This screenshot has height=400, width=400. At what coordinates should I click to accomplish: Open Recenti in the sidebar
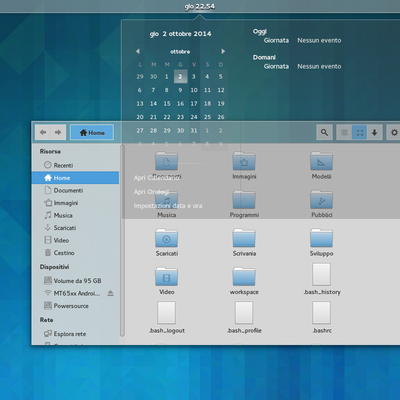(x=75, y=165)
